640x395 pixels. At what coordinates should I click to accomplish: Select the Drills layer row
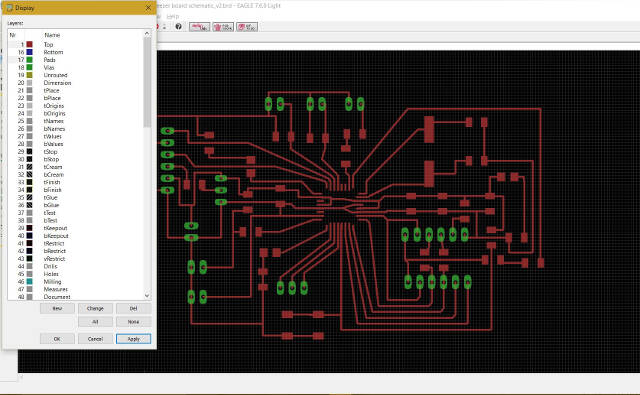coord(76,266)
